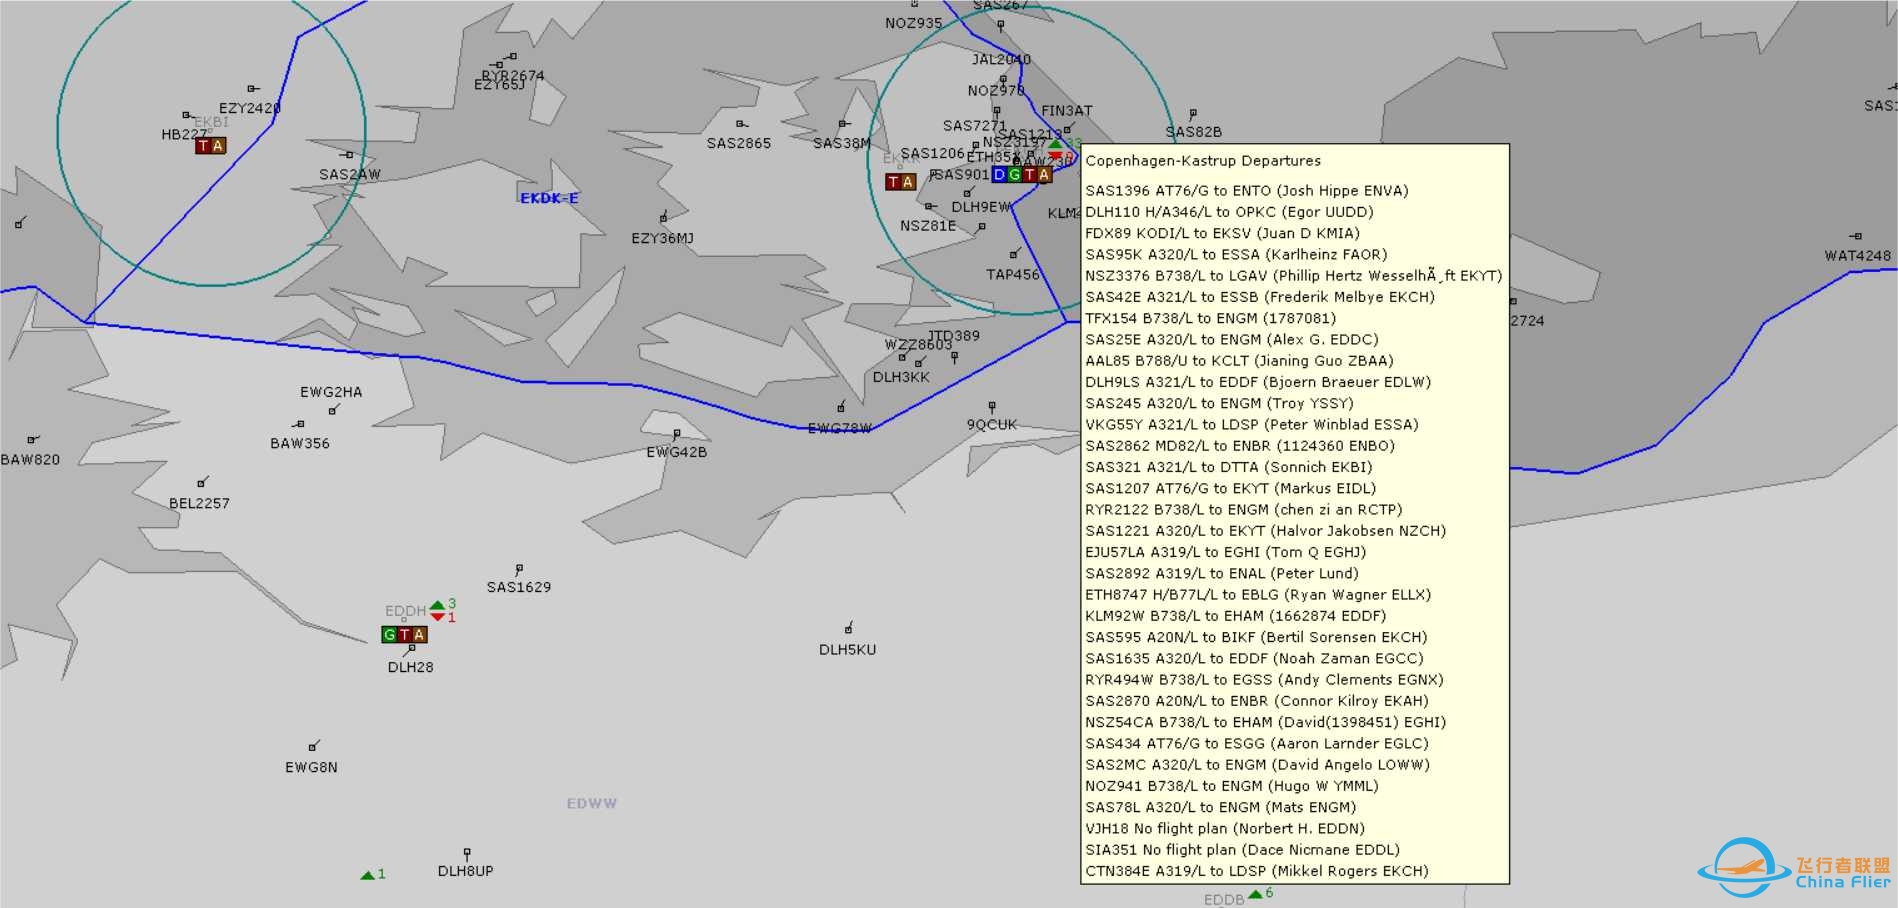Viewport: 1898px width, 908px height.
Task: Select the DLH28 aircraft marker
Action: [x=411, y=649]
